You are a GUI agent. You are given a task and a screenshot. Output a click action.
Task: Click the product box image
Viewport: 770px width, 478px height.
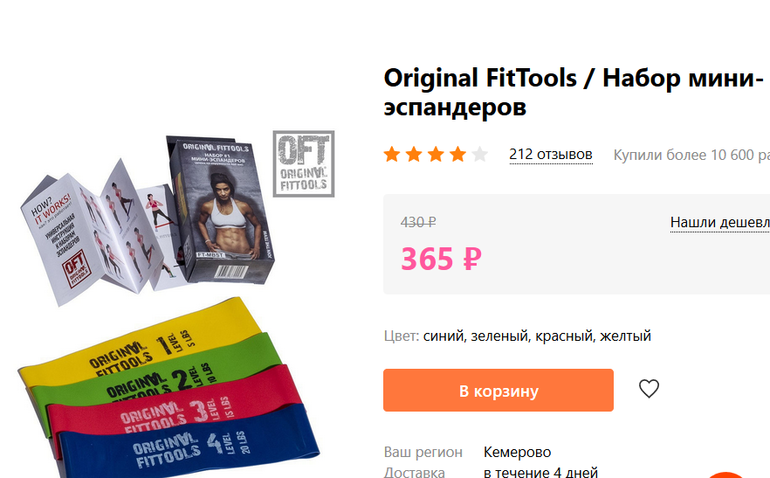coord(220,209)
